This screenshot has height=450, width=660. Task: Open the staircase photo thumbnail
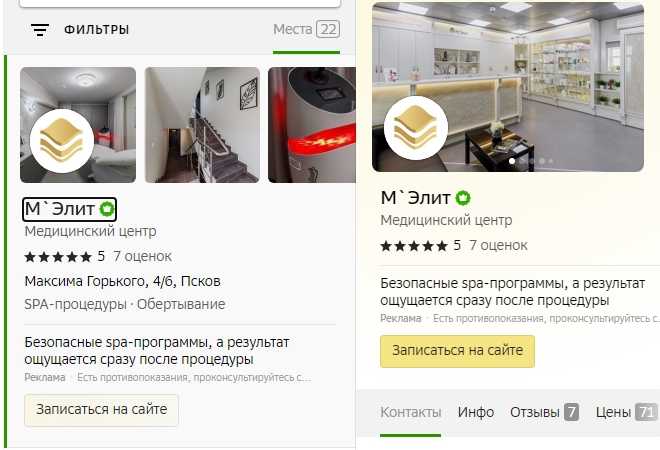[202, 125]
